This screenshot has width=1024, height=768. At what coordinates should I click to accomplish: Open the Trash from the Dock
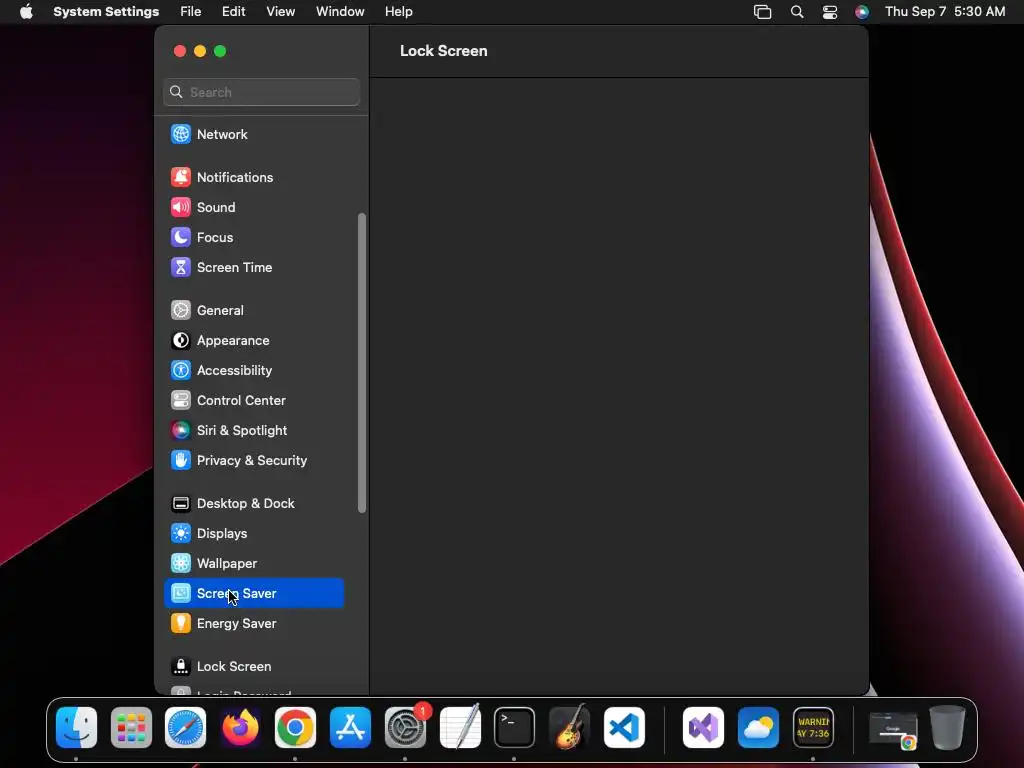pyautogui.click(x=948, y=728)
